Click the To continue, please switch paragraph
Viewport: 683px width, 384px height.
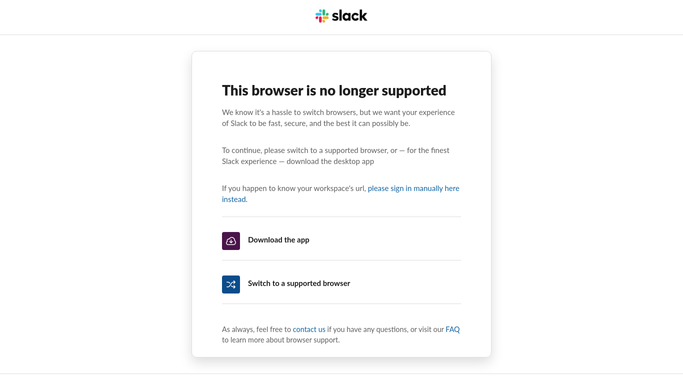(335, 156)
